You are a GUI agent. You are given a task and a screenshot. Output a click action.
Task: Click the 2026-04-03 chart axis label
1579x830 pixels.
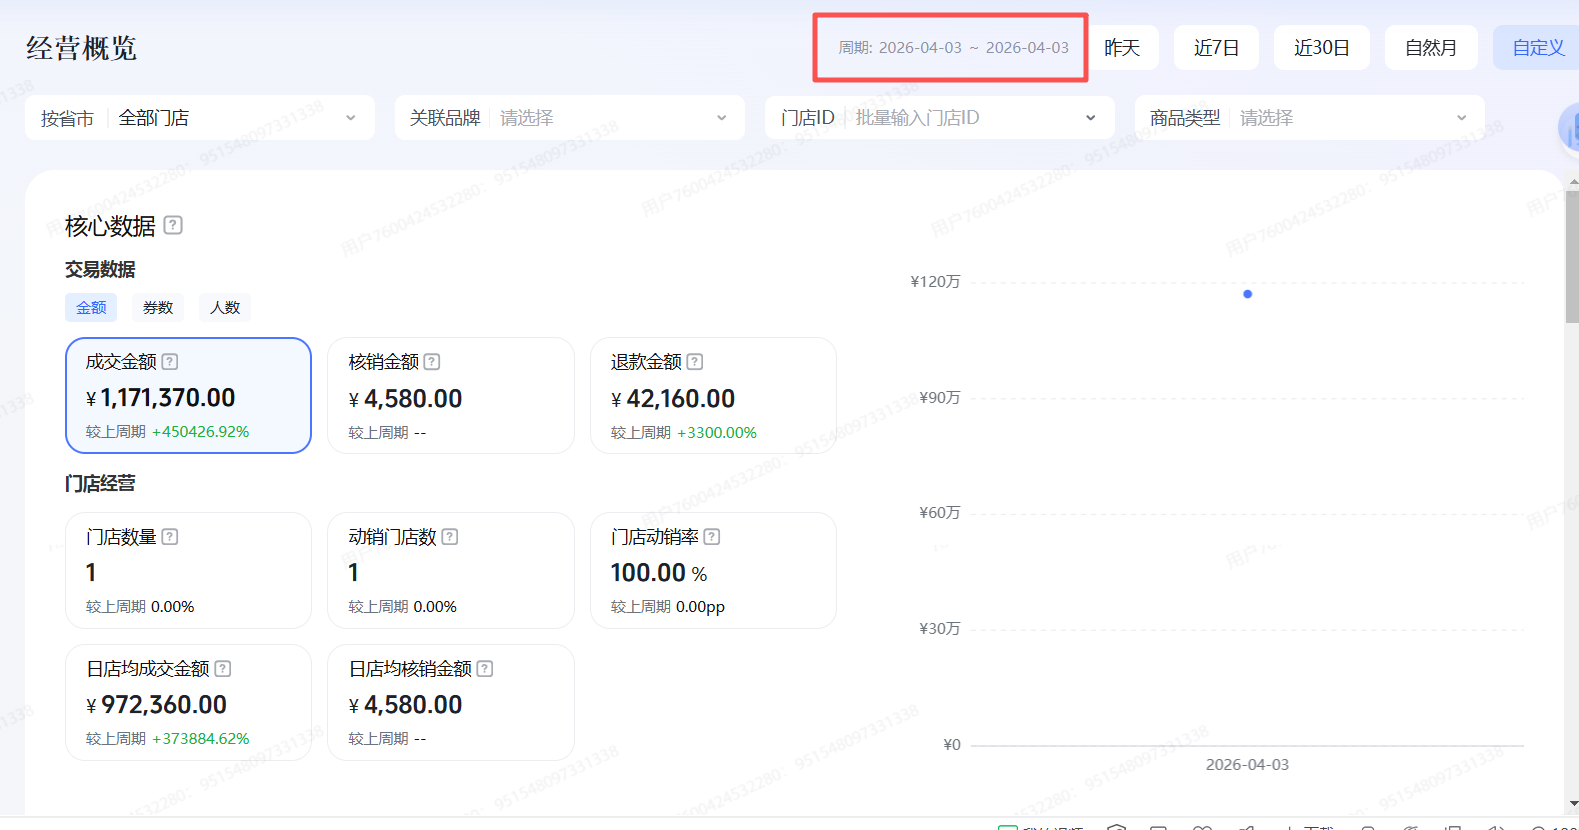(1247, 764)
